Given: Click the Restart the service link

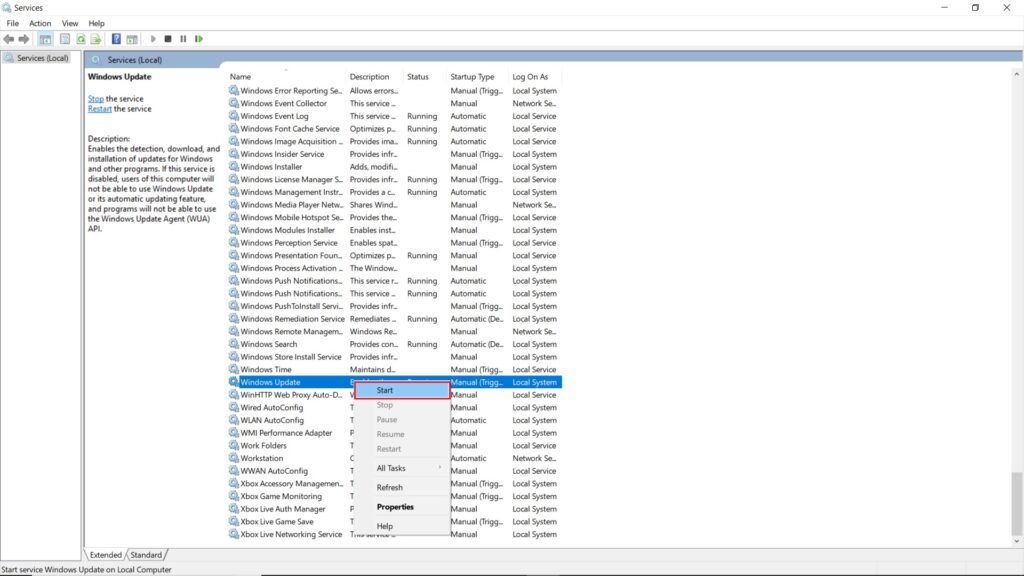Looking at the screenshot, I should tap(100, 109).
